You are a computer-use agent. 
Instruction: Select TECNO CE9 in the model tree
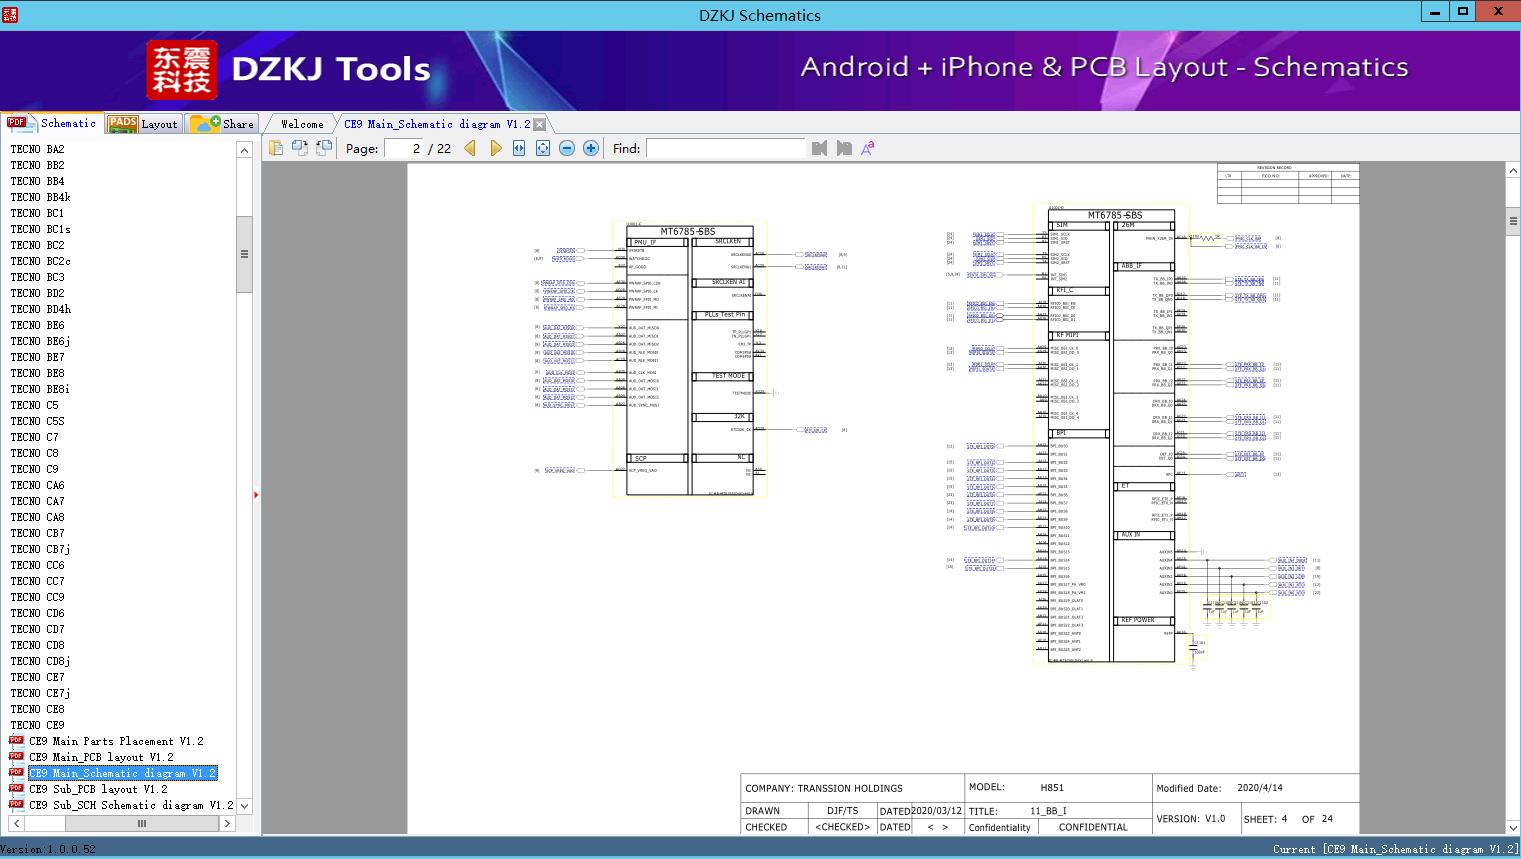[x=37, y=725]
